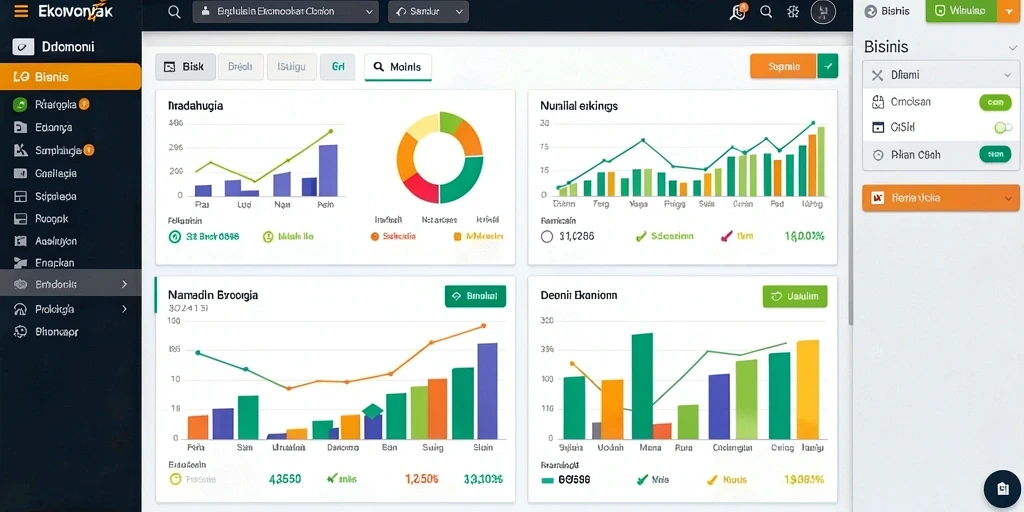This screenshot has height=512, width=1024.
Task: Click the orange Sapmie button
Action: click(x=784, y=66)
